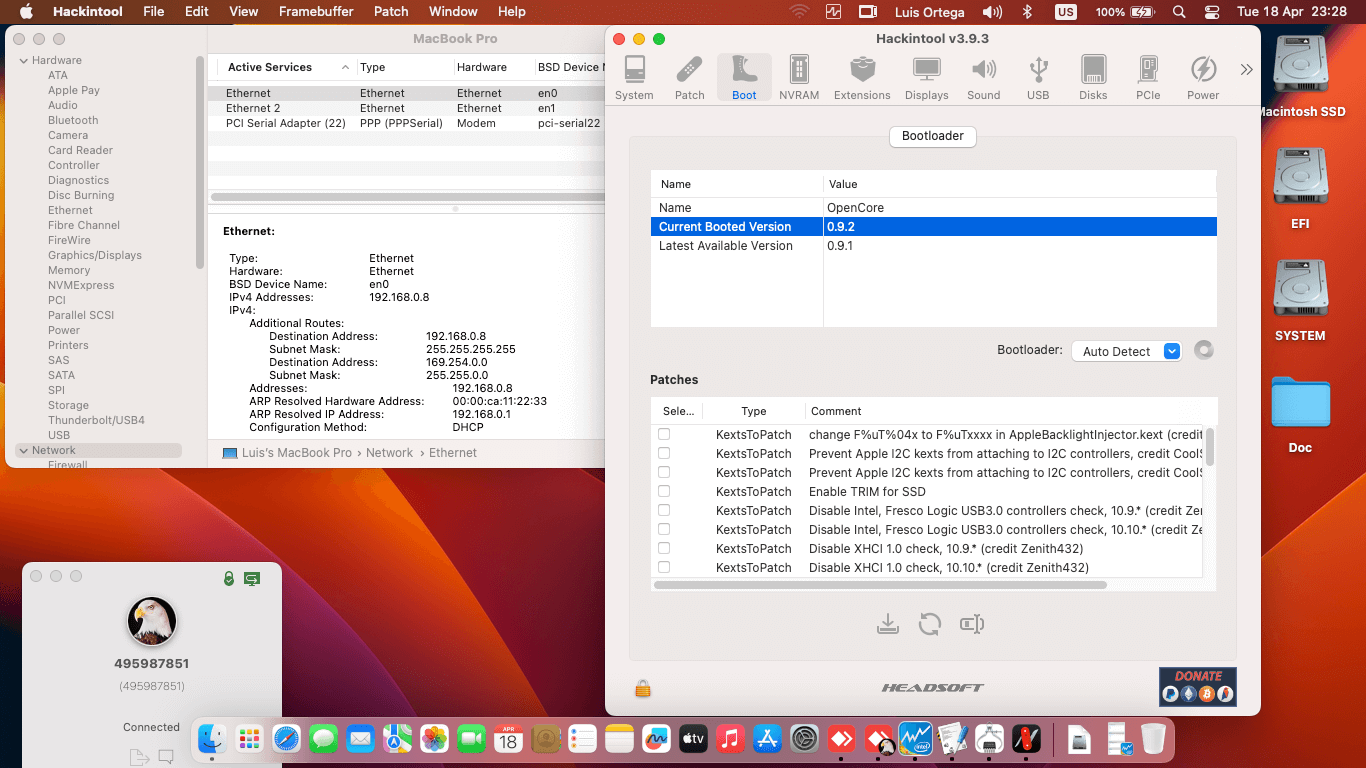This screenshot has height=768, width=1366.
Task: Collapse the Network tree section
Action: (23, 450)
